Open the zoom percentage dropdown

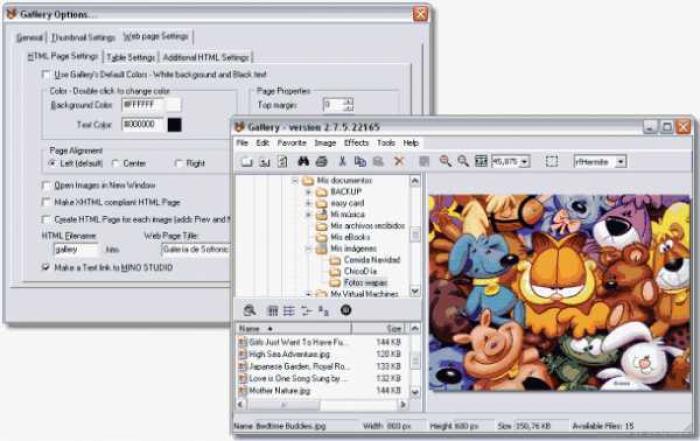525,162
